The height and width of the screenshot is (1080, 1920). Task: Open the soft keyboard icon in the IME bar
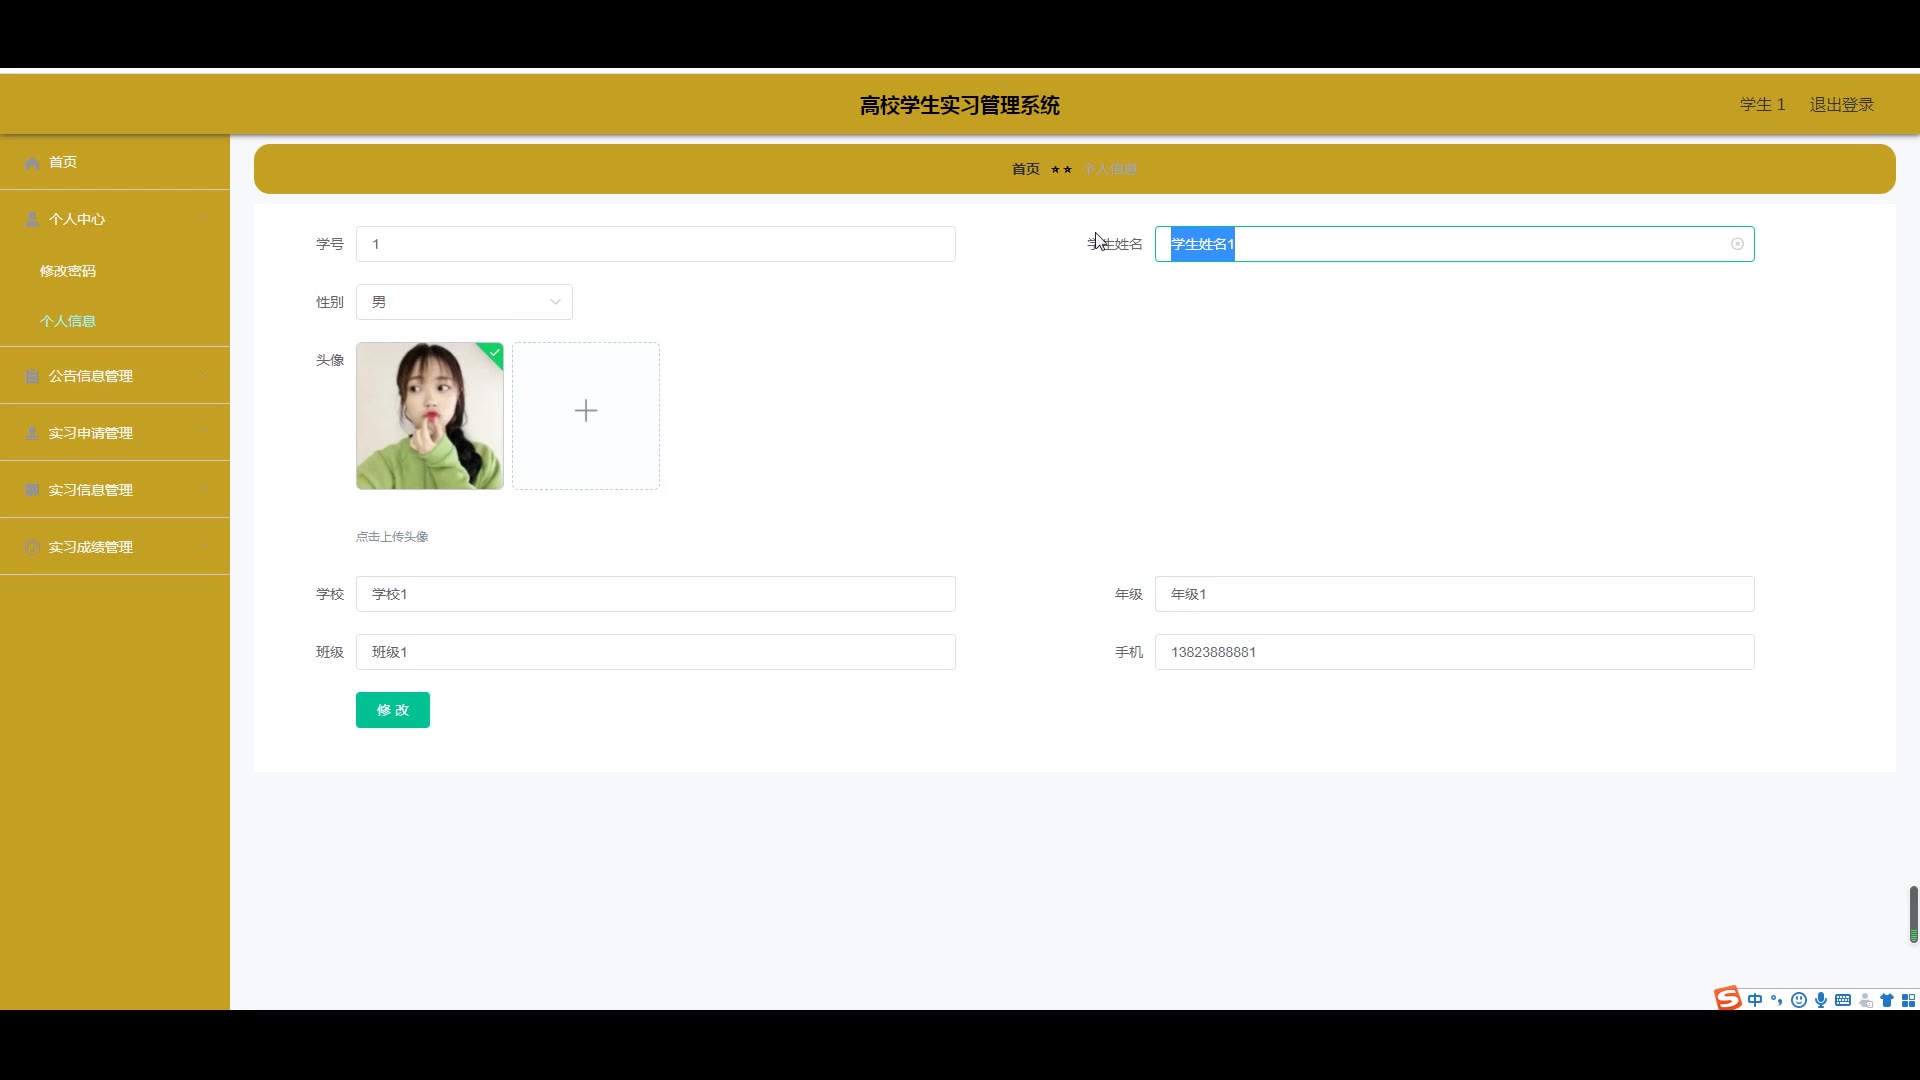tap(1843, 1000)
